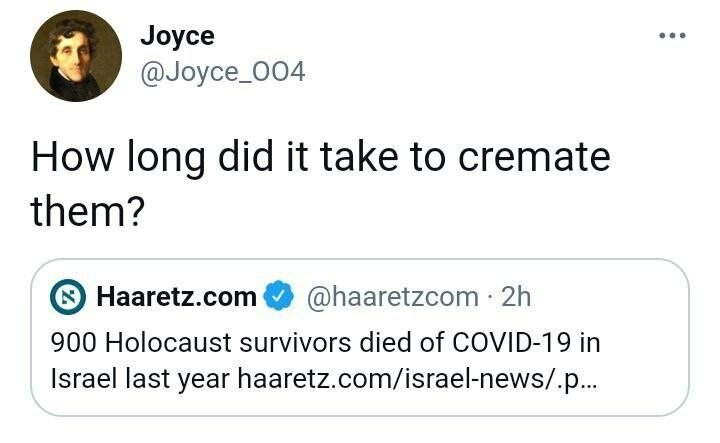This screenshot has height=443, width=720.
Task: Click the Haaretz logo icon in quoted tweet
Action: click(71, 297)
